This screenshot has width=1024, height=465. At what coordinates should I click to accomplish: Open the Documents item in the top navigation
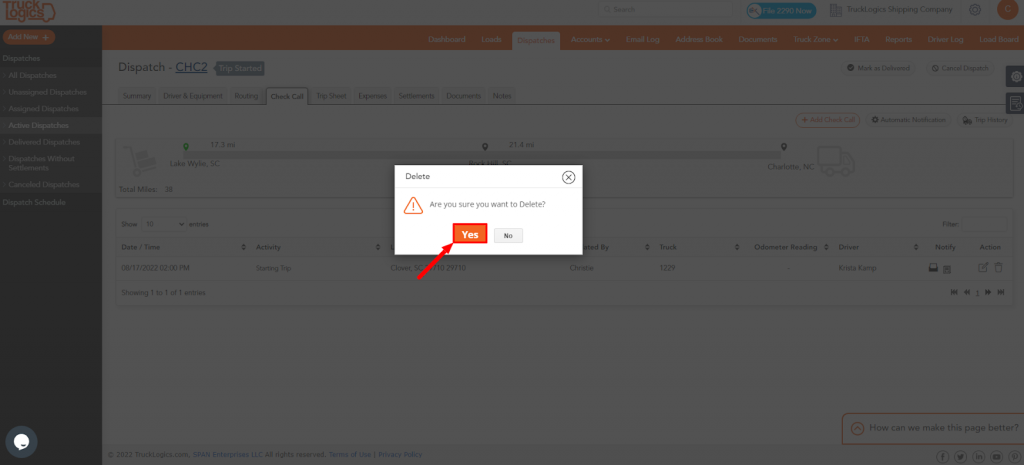coord(758,39)
